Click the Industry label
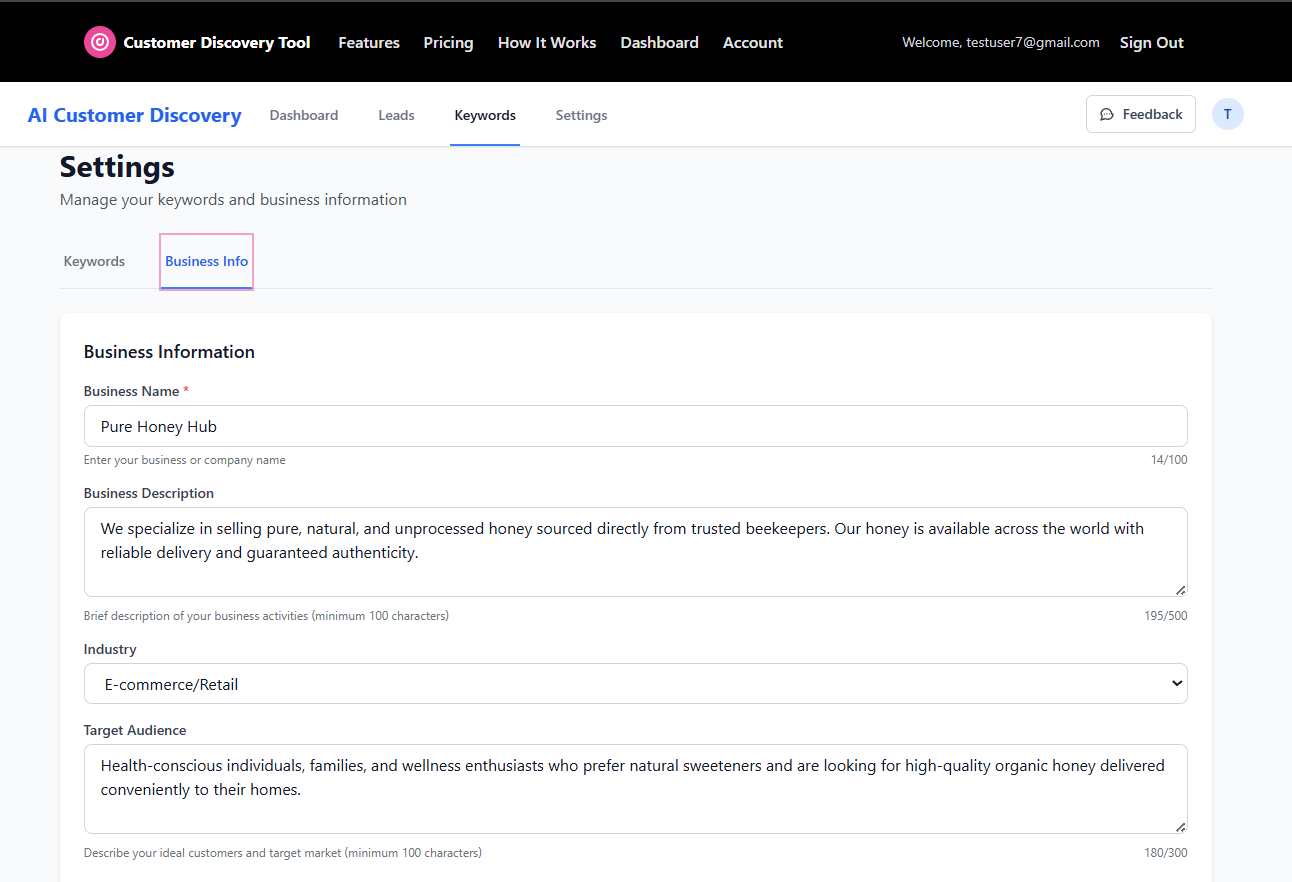 [110, 649]
